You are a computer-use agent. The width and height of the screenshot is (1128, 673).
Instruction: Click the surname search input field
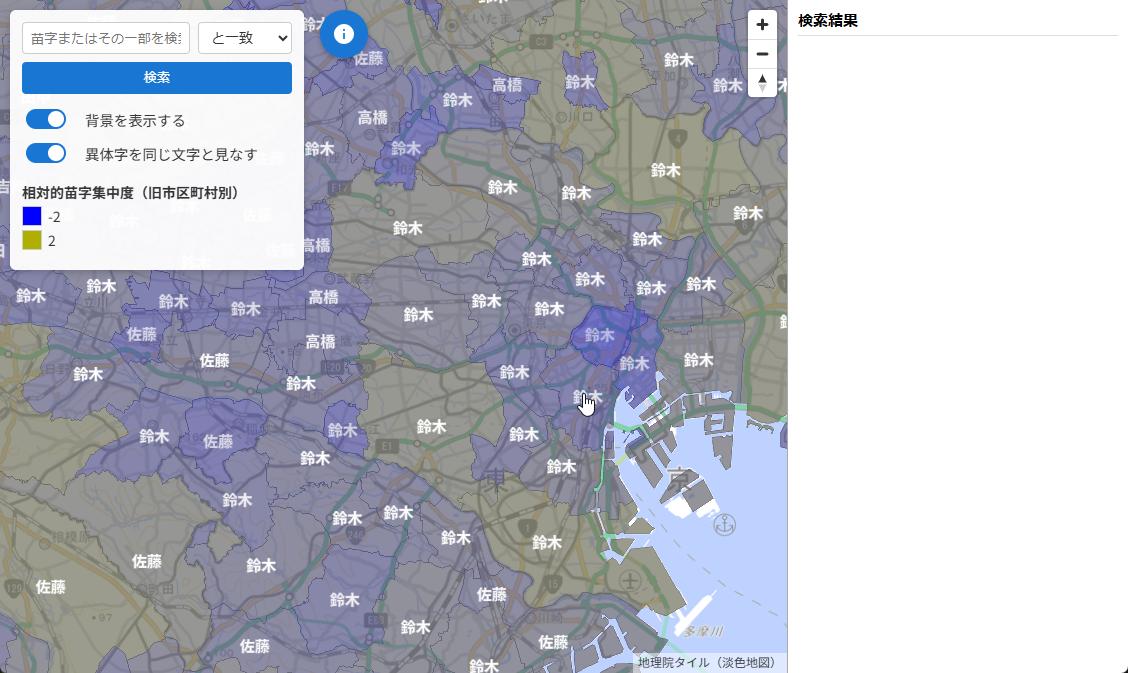point(105,37)
